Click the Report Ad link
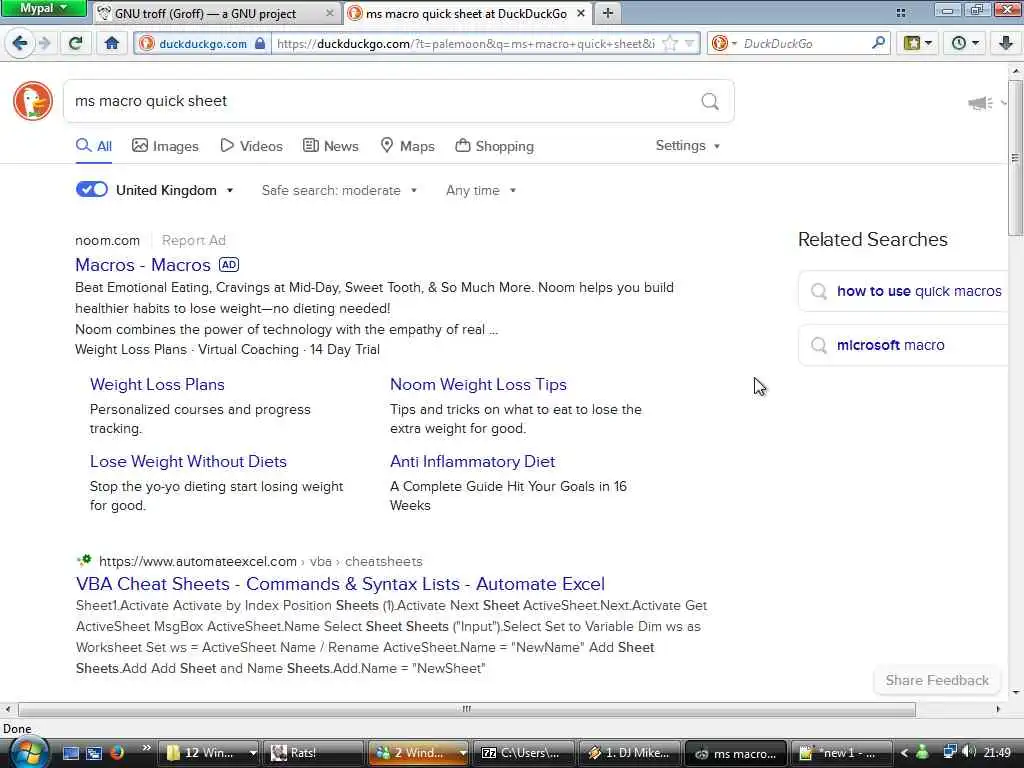 [194, 240]
